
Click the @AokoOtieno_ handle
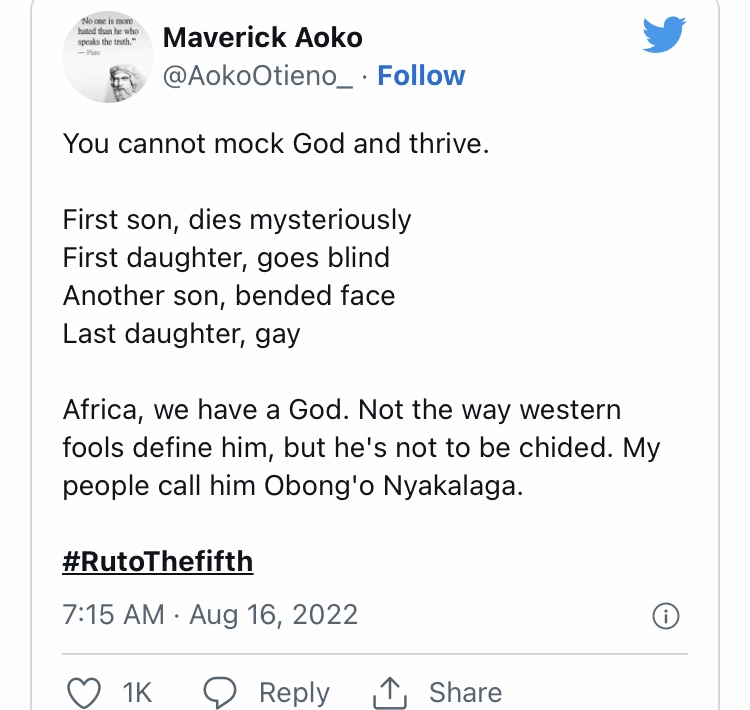258,77
